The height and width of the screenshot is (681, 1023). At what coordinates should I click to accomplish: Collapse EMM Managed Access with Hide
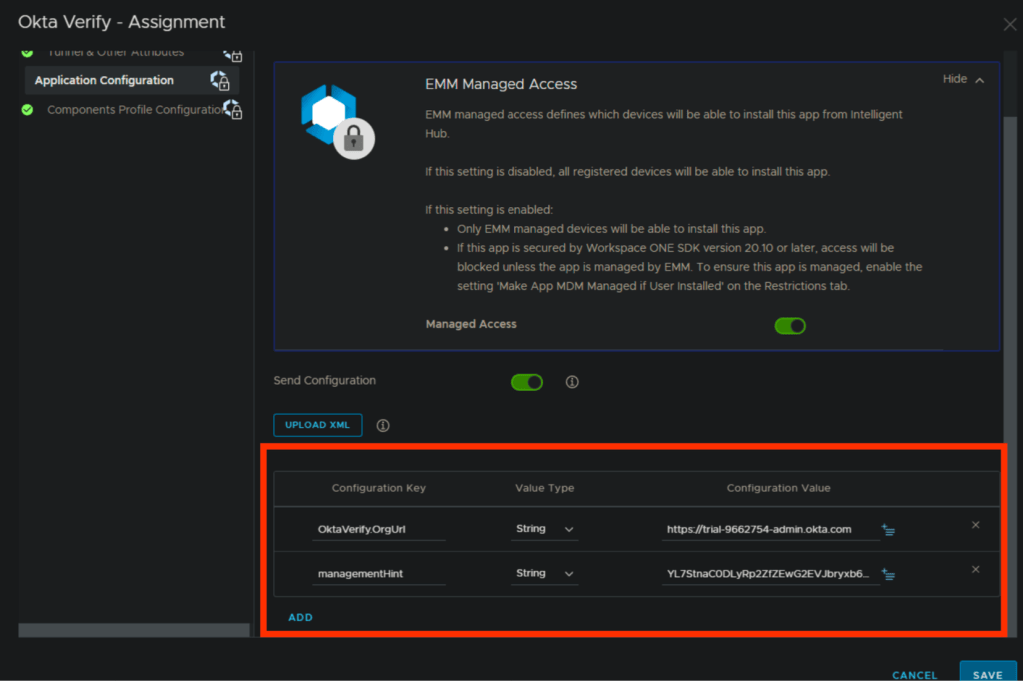coord(963,79)
